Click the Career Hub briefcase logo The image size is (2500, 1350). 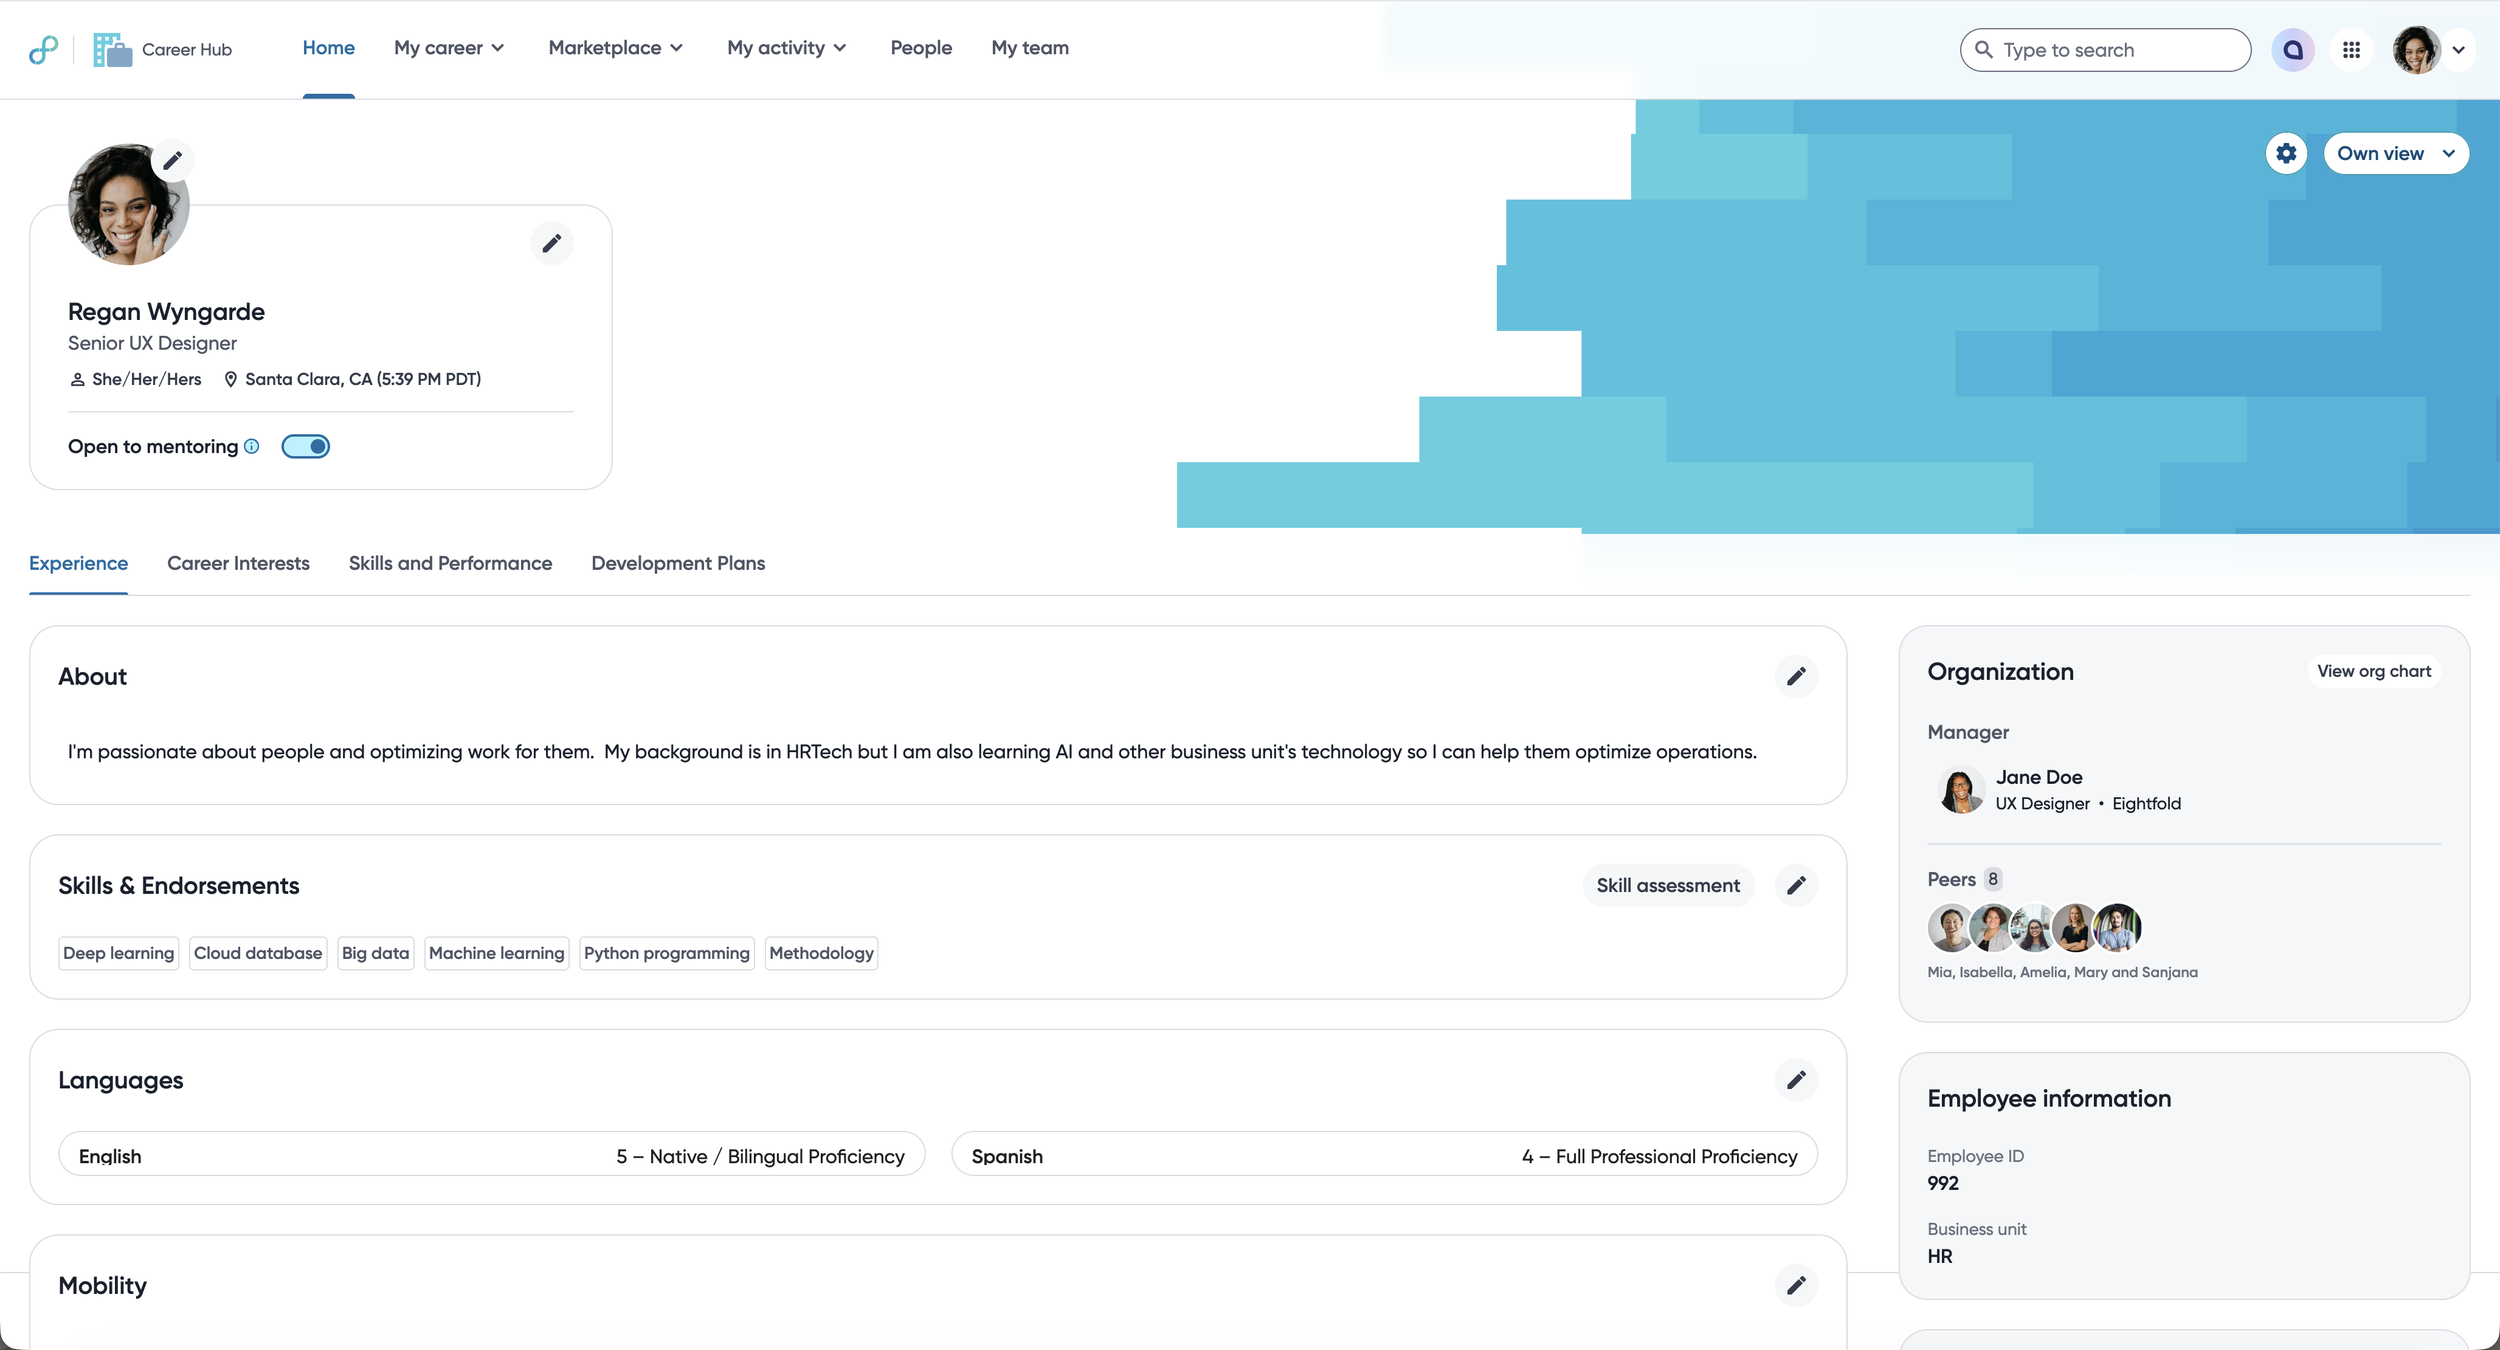click(110, 48)
